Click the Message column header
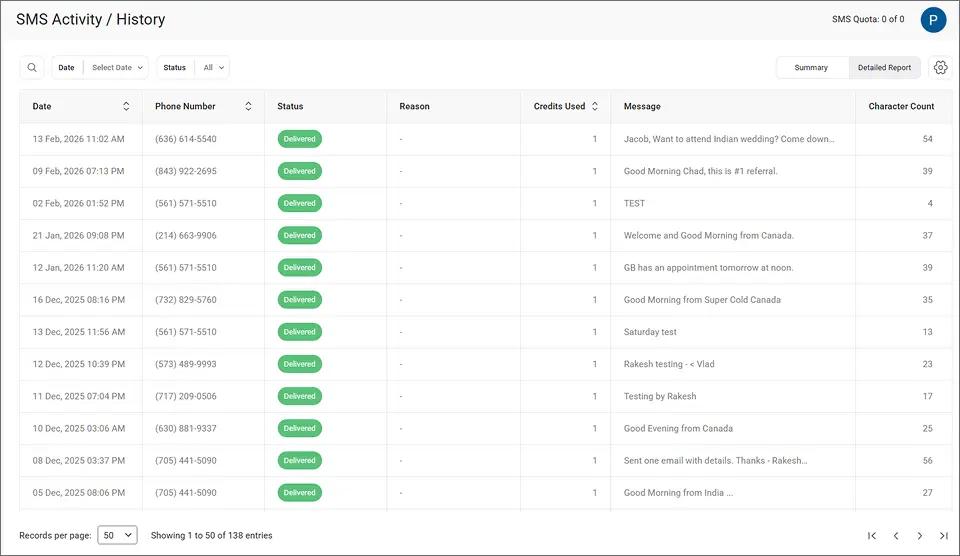Screen dimensions: 960x556 coord(642,106)
